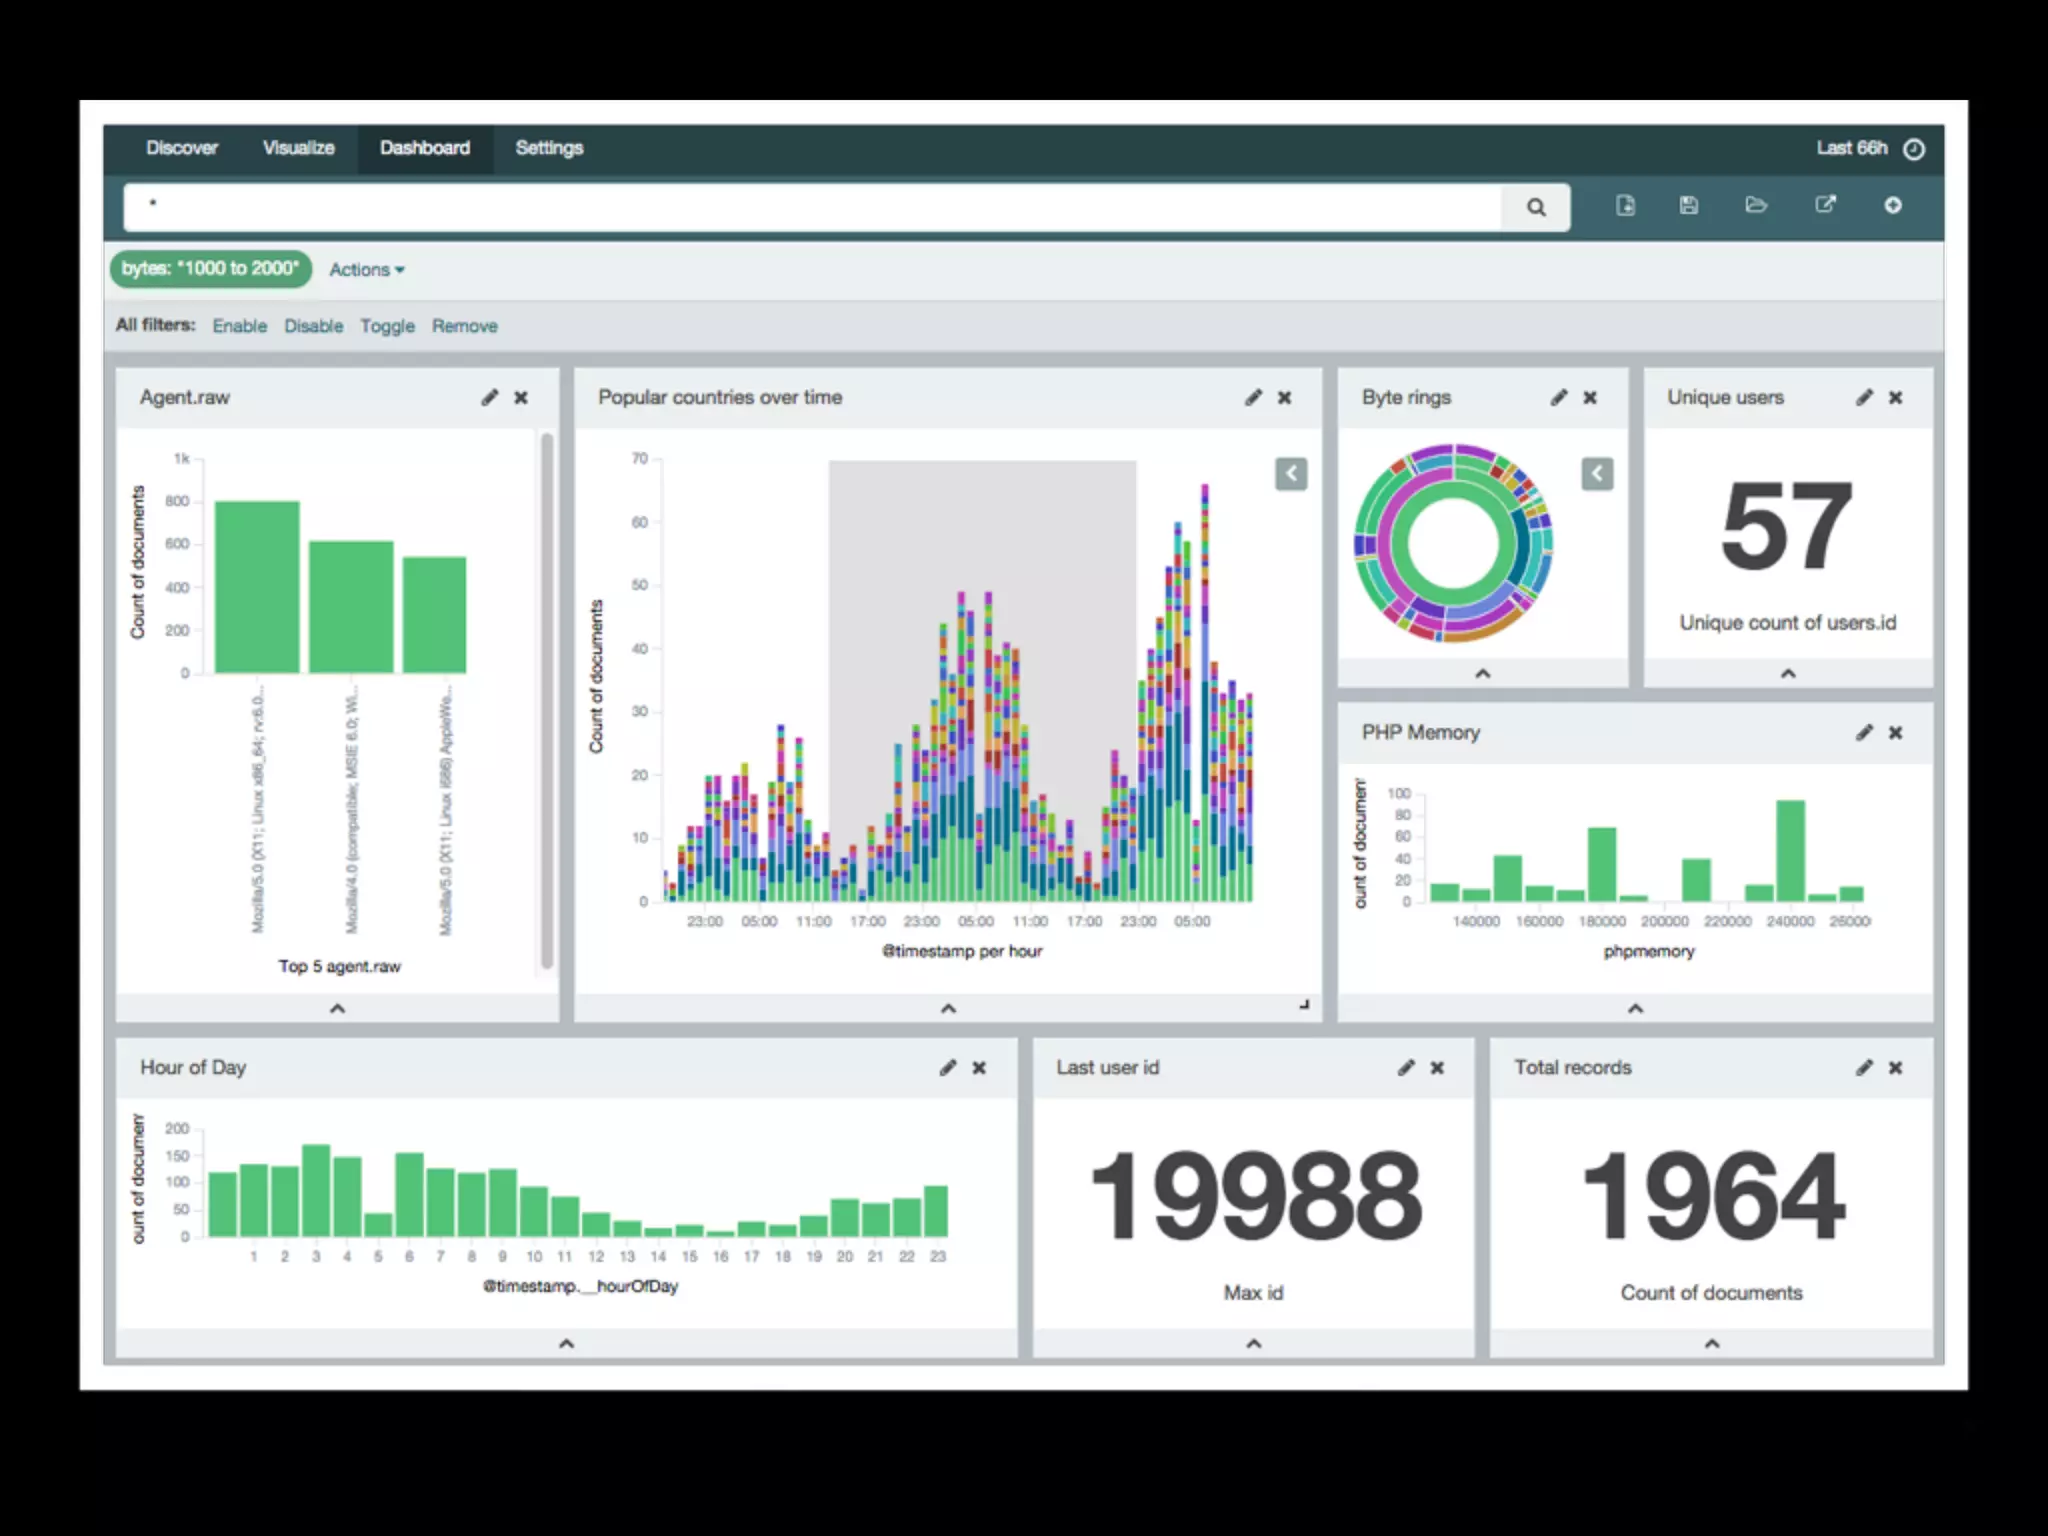Open the time picker clock icon
This screenshot has height=1536, width=2048.
tap(1913, 149)
